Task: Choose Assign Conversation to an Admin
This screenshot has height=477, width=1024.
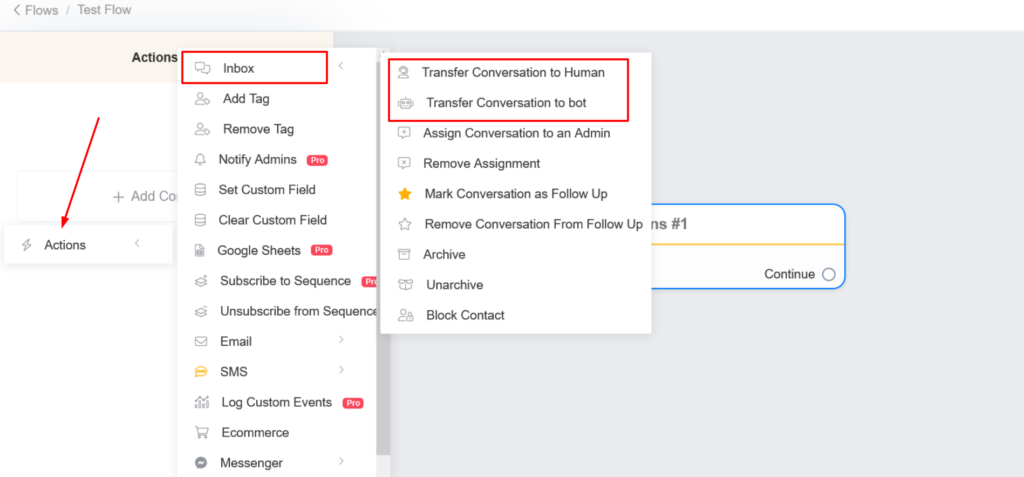Action: (516, 133)
